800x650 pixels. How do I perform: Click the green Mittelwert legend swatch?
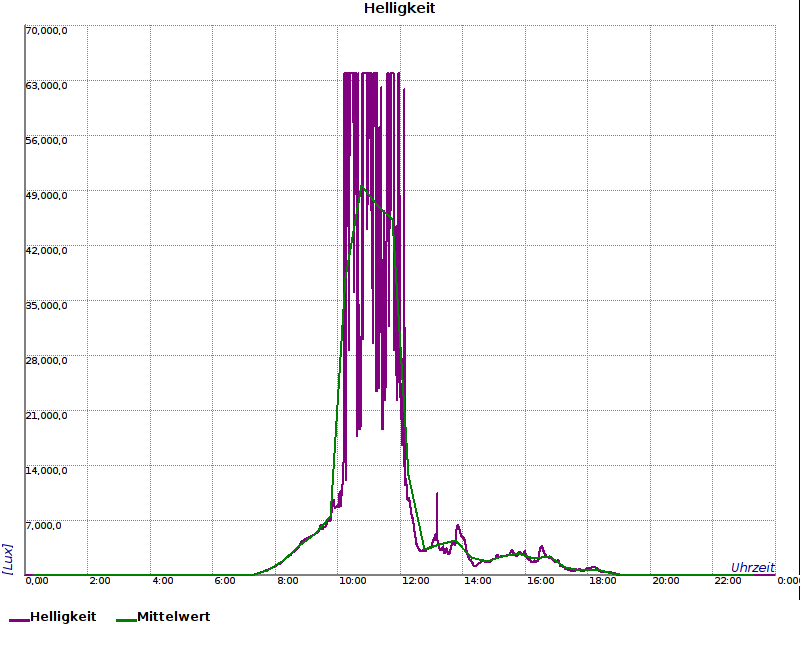[127, 620]
